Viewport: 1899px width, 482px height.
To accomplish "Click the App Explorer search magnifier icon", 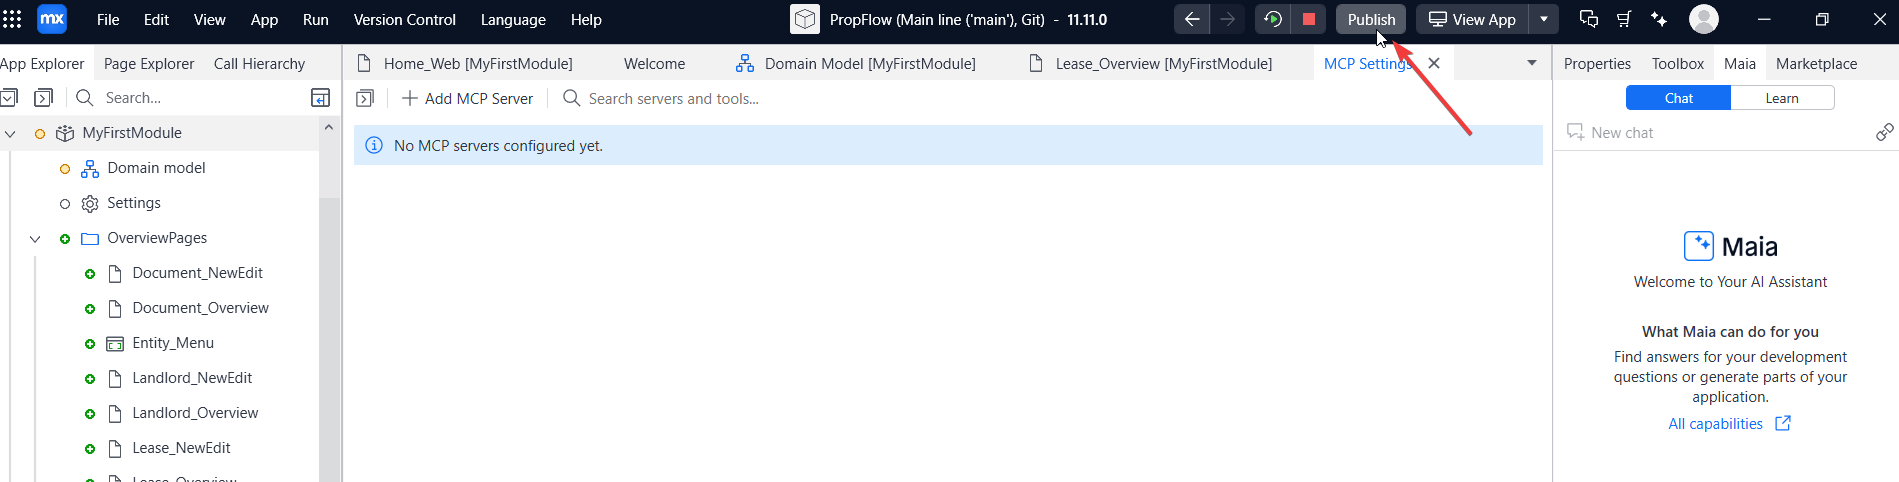I will pos(85,98).
